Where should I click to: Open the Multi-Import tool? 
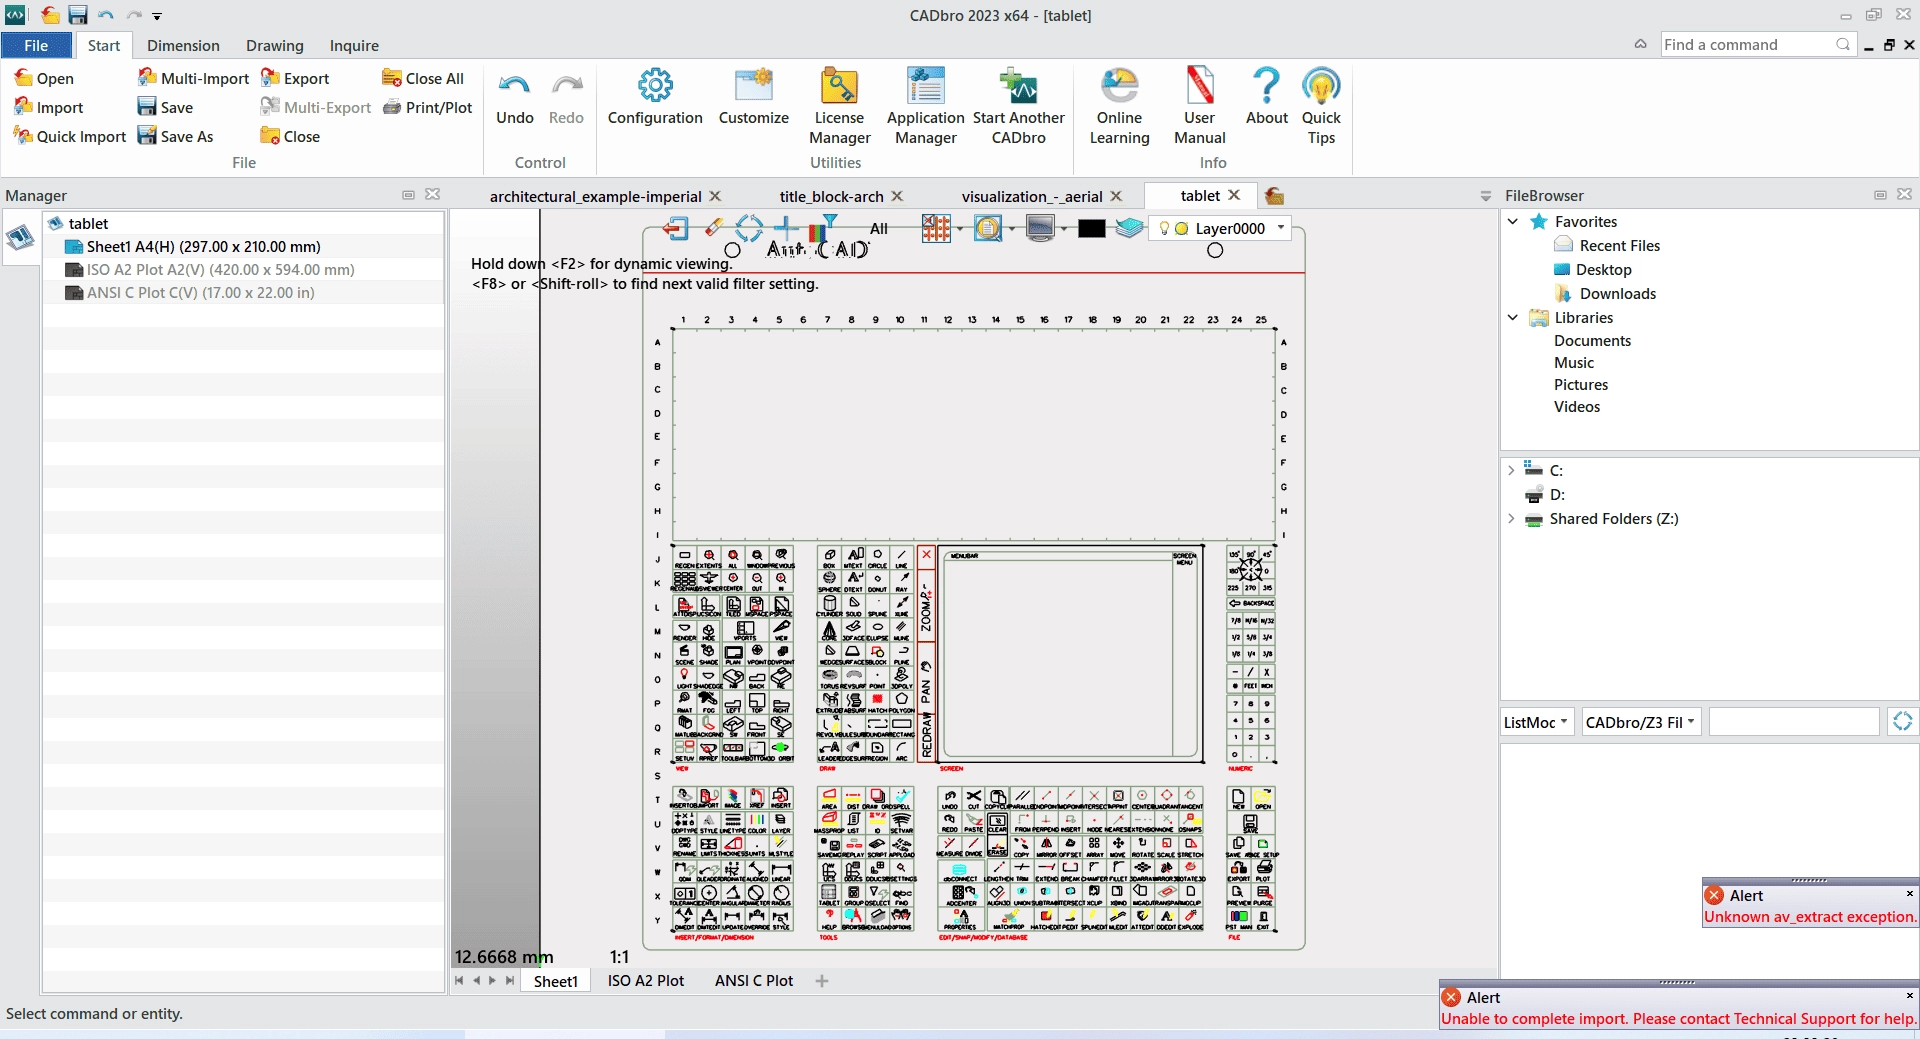[x=193, y=78]
